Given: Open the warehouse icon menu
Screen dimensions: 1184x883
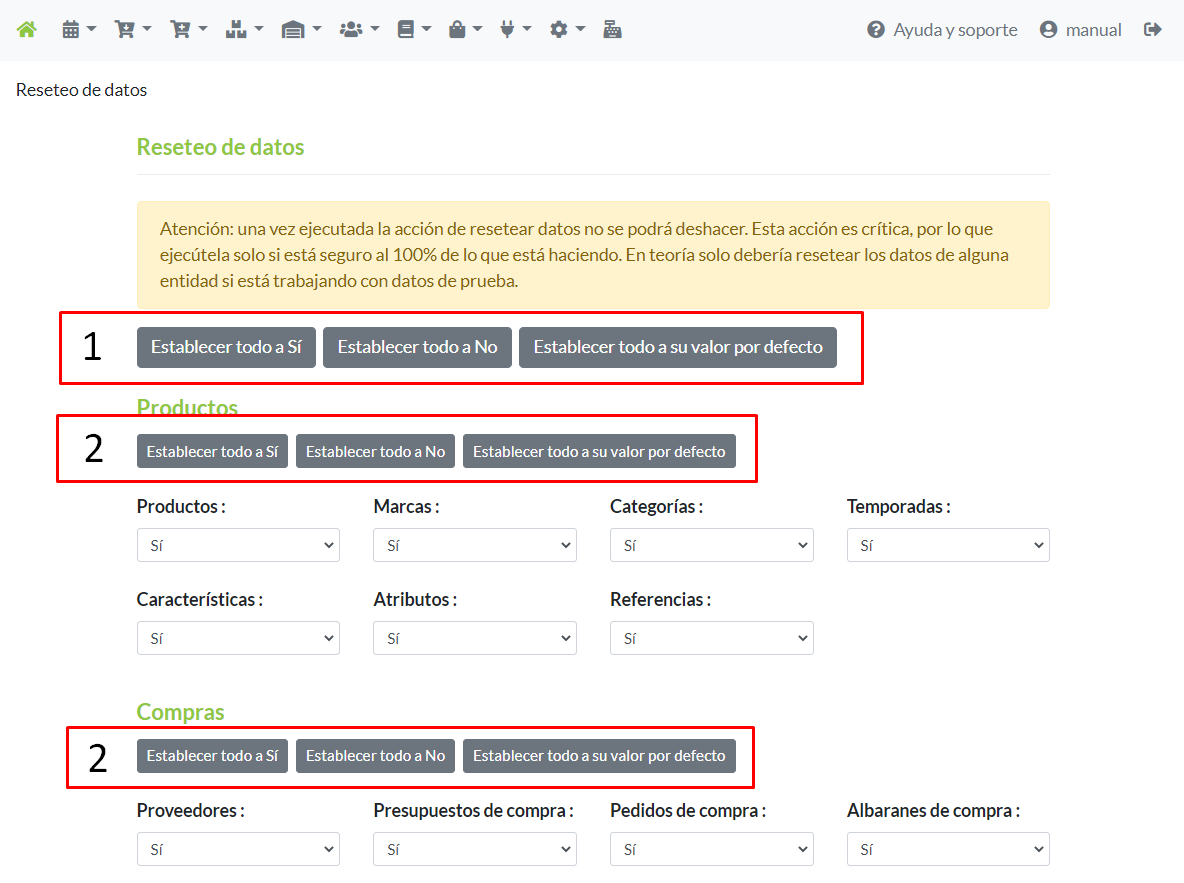Looking at the screenshot, I should tap(300, 30).
